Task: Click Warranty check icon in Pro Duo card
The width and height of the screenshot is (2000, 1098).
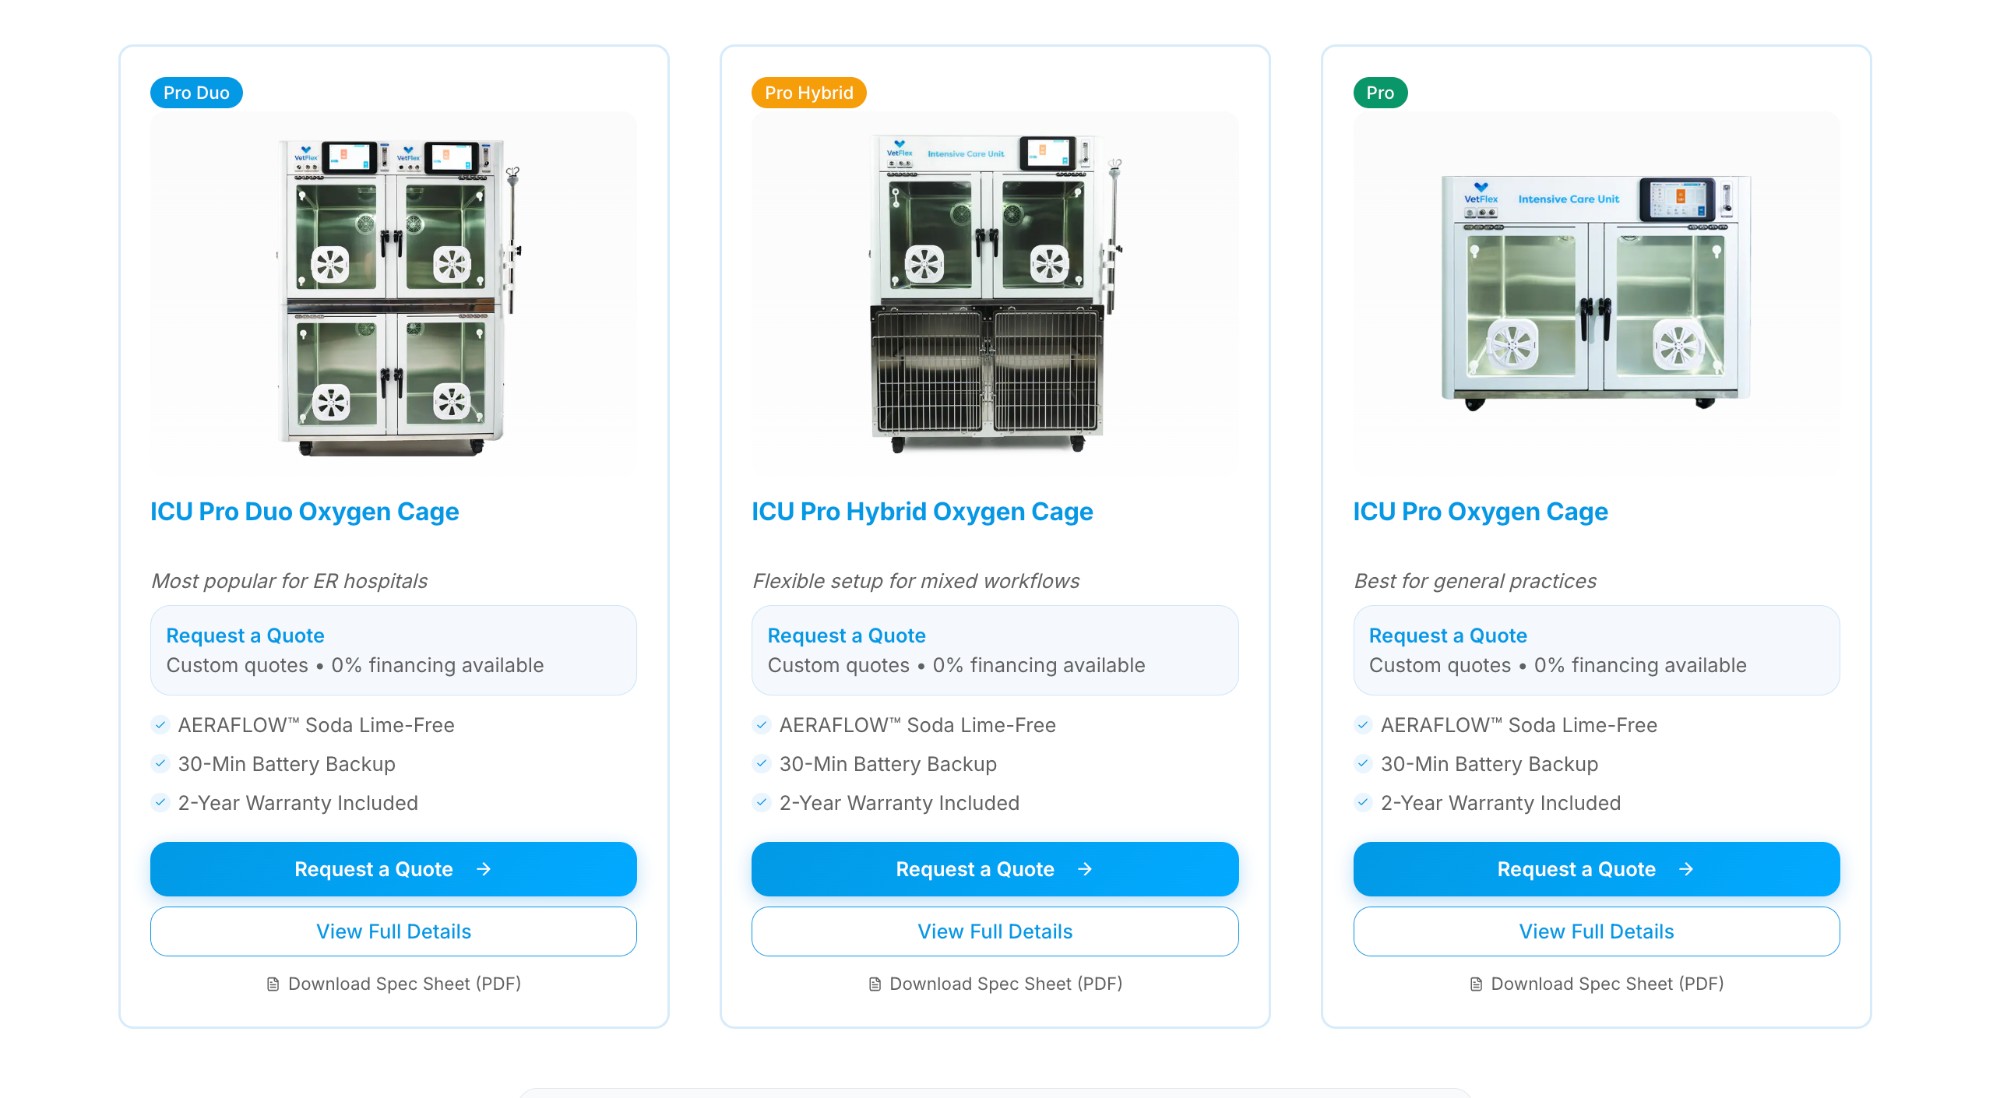Action: (x=160, y=803)
